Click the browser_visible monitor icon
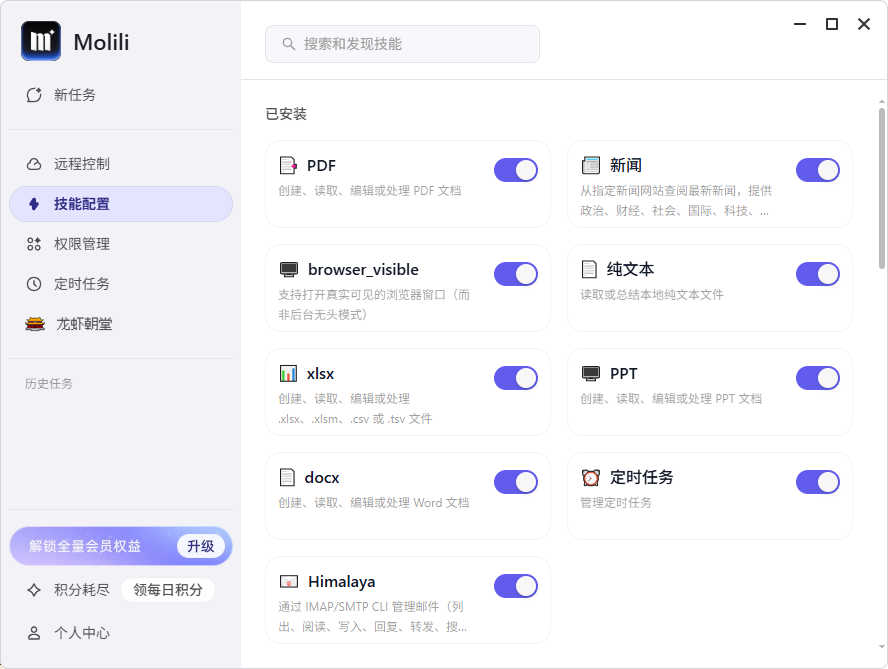 tap(289, 270)
